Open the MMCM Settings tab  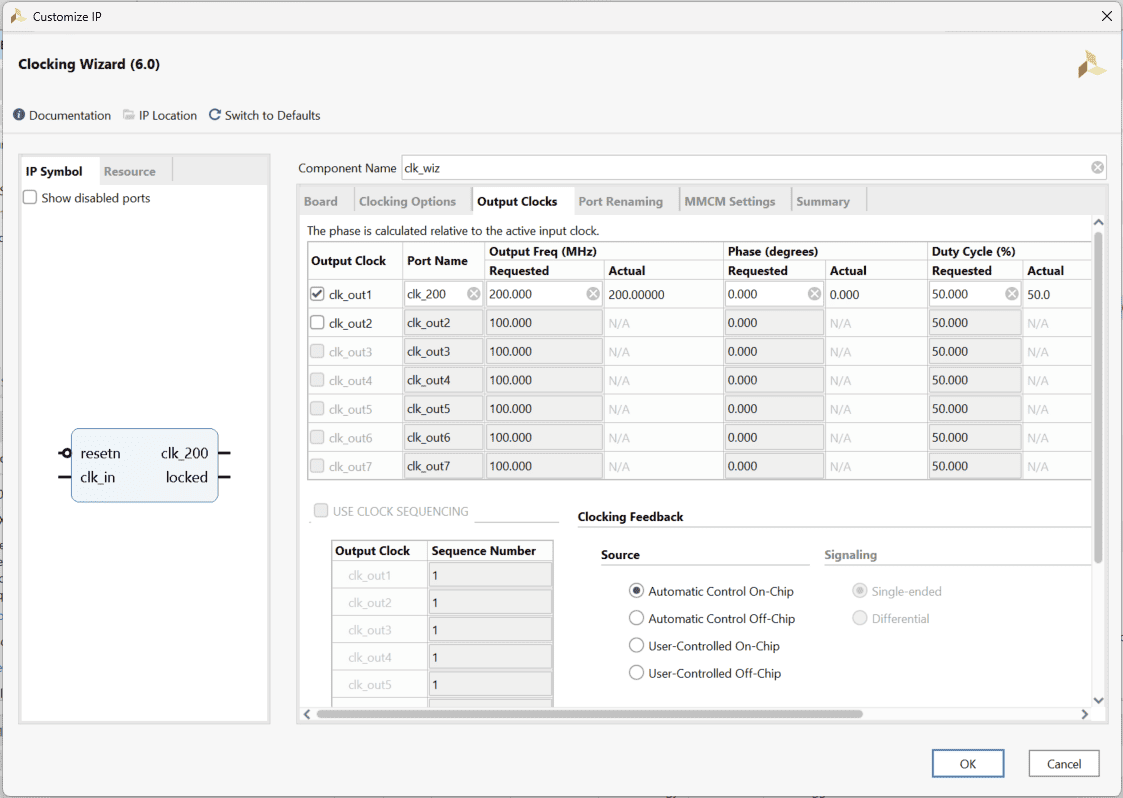click(x=729, y=201)
